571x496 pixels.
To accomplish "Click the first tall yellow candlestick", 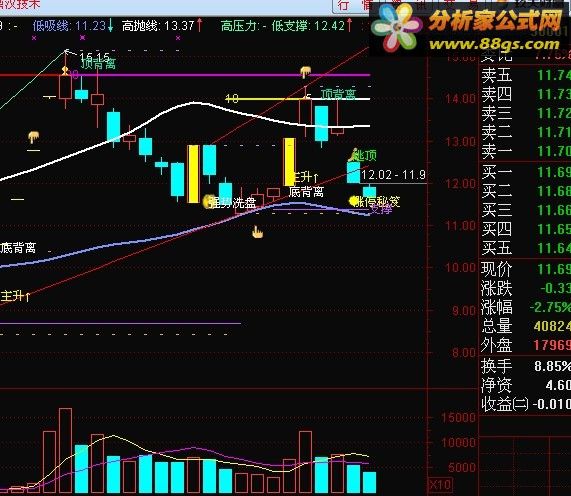I will (193, 174).
